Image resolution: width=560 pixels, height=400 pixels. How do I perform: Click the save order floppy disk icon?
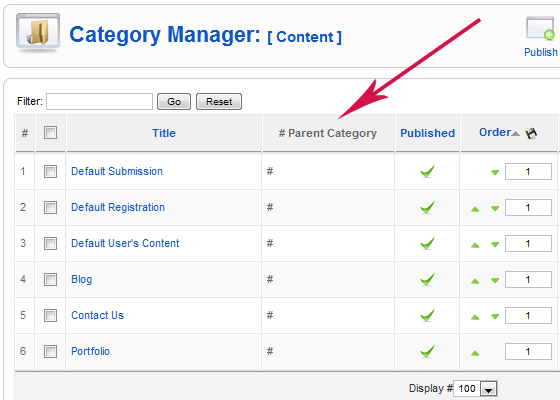pyautogui.click(x=531, y=133)
